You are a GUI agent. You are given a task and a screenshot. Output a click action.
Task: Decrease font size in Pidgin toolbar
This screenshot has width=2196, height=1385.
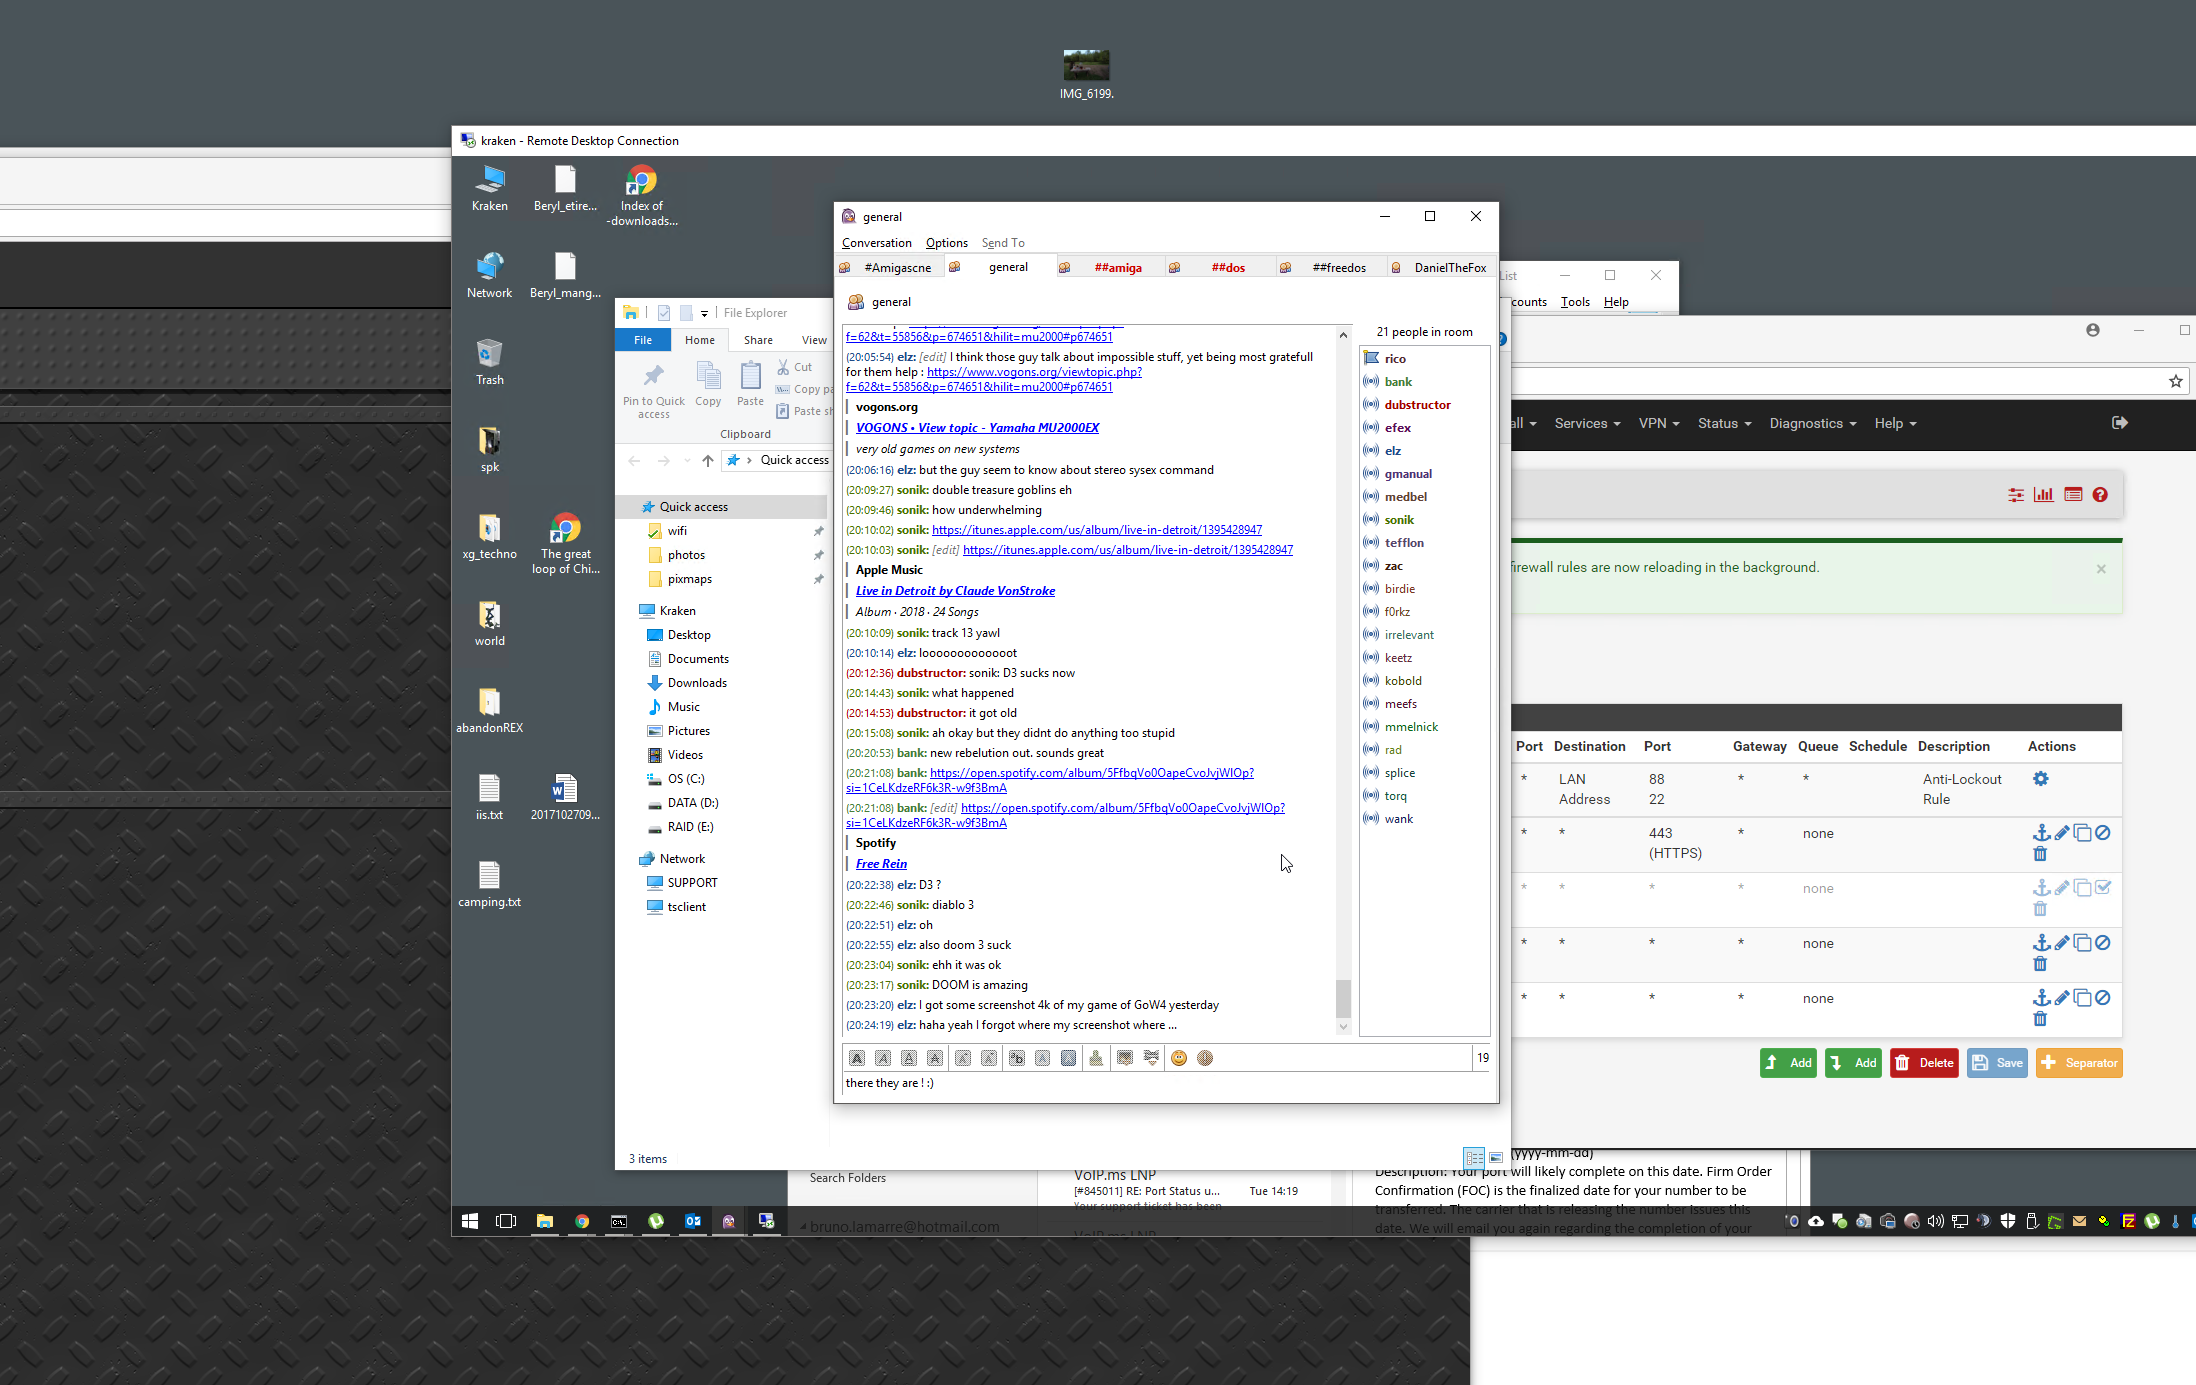(x=989, y=1058)
